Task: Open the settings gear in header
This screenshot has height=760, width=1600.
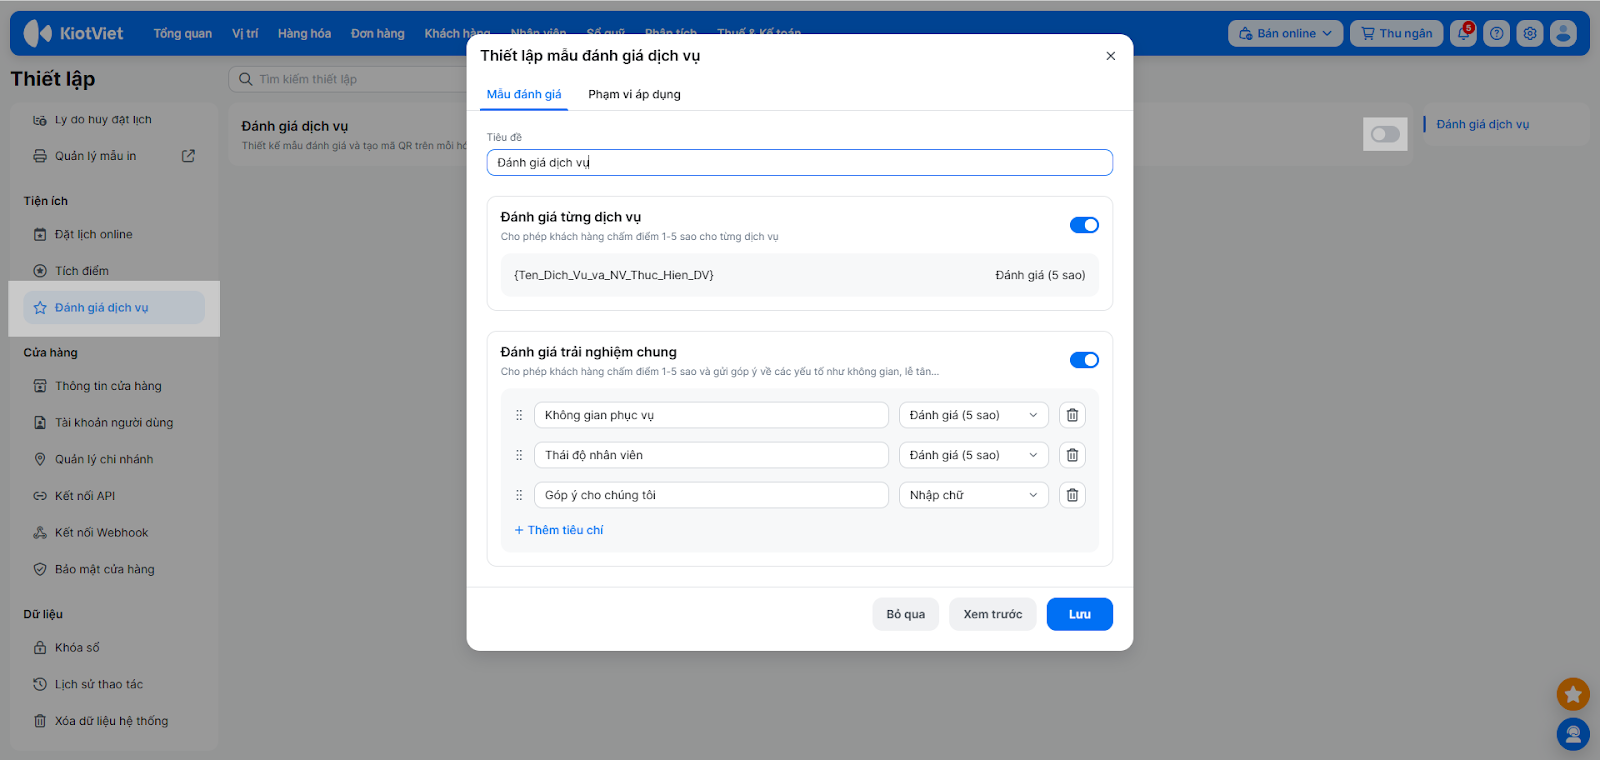Action: click(x=1530, y=33)
